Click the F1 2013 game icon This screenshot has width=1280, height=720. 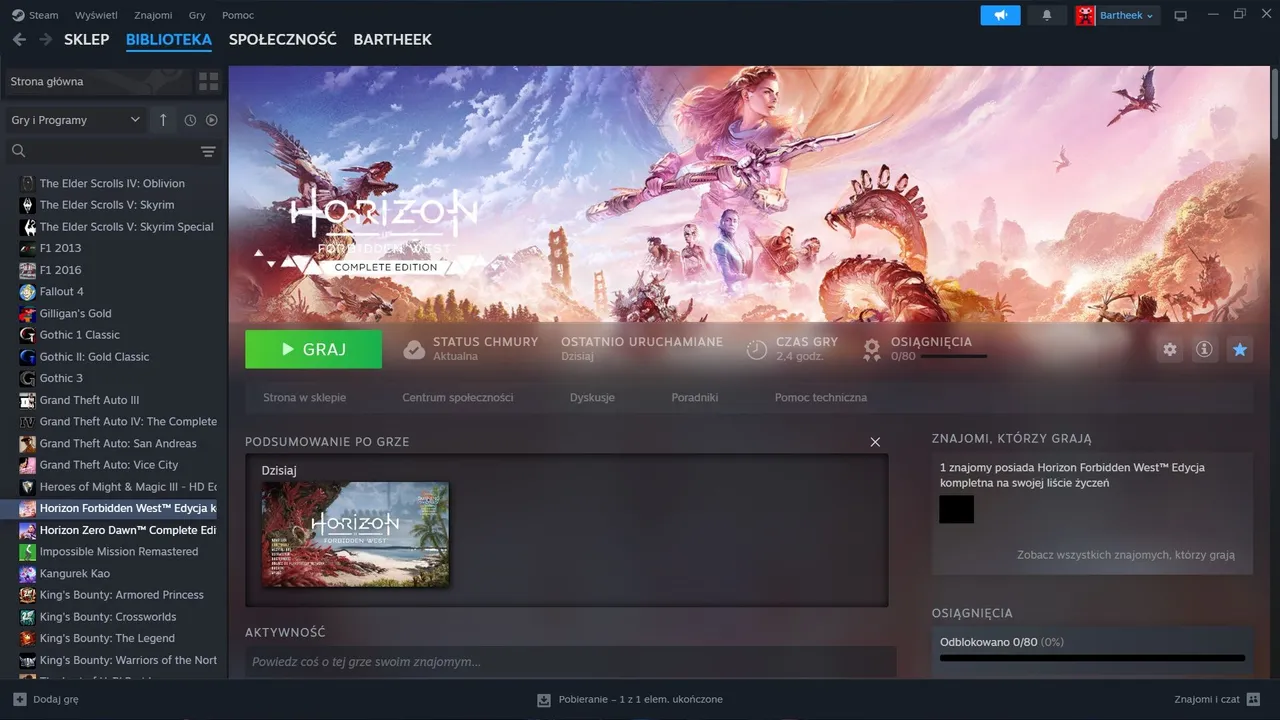(x=28, y=248)
